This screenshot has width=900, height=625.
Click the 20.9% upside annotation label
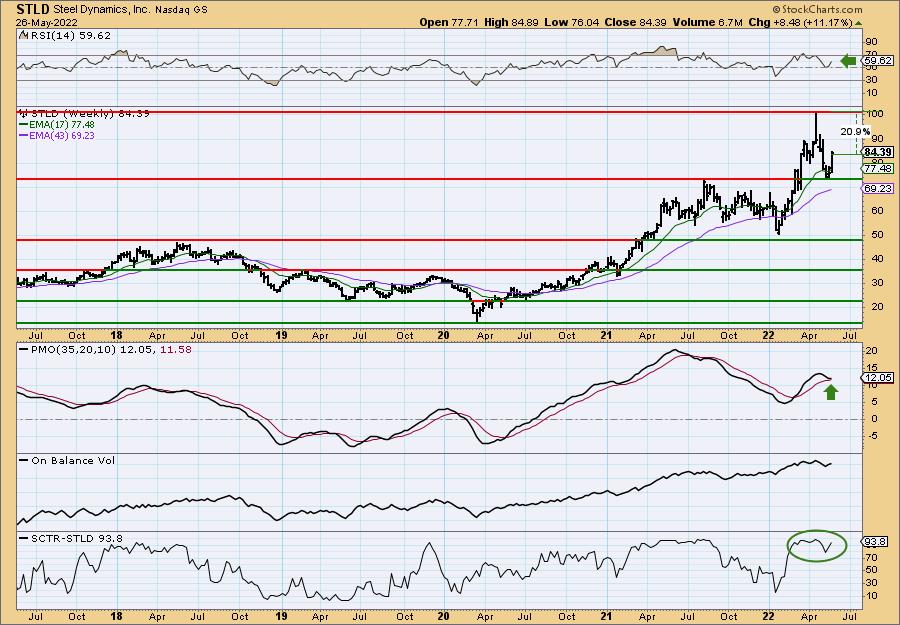pos(855,131)
